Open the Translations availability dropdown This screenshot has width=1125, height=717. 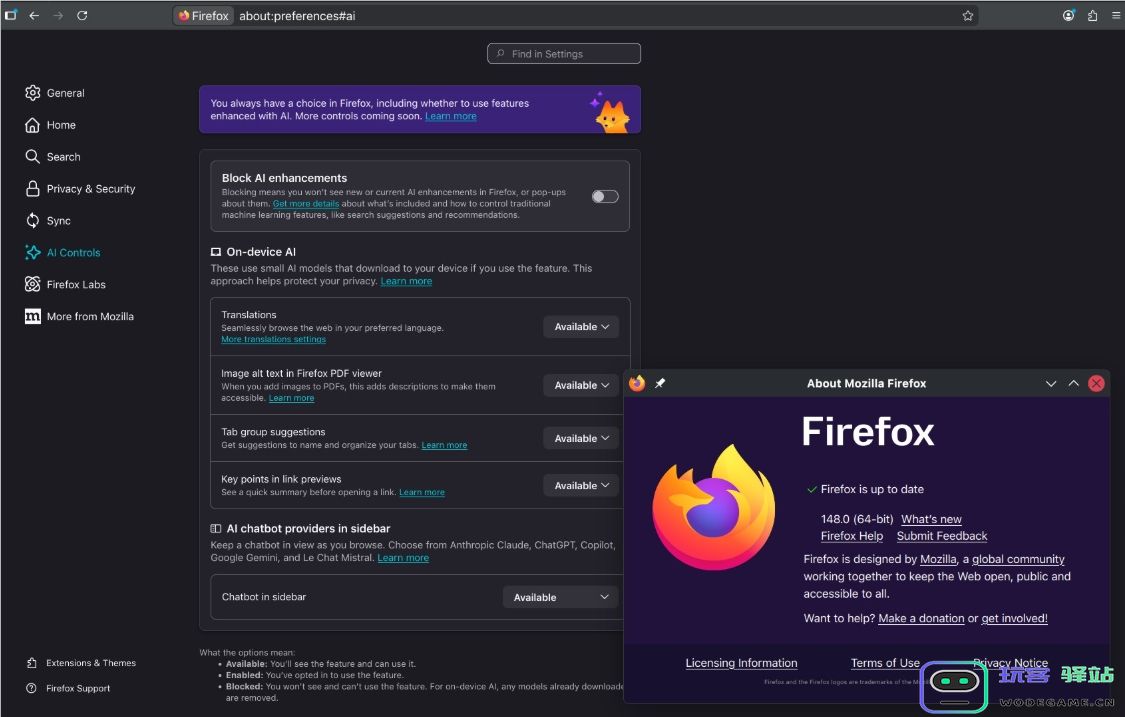pyautogui.click(x=580, y=326)
